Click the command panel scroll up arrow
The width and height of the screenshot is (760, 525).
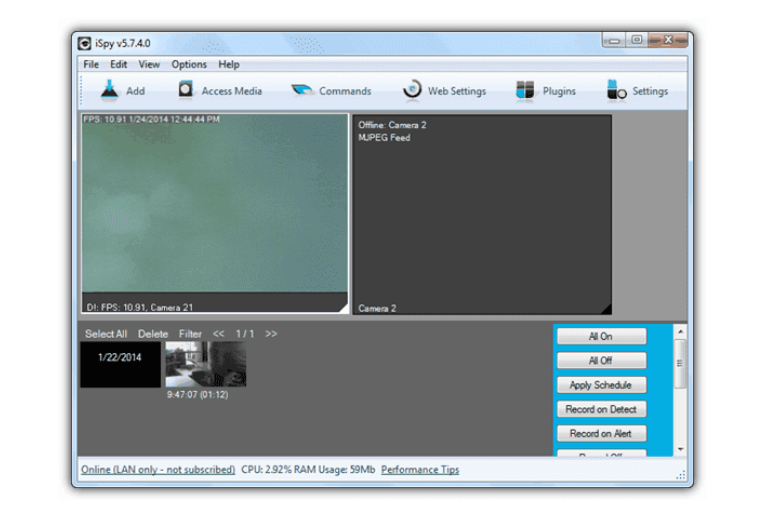click(x=681, y=332)
